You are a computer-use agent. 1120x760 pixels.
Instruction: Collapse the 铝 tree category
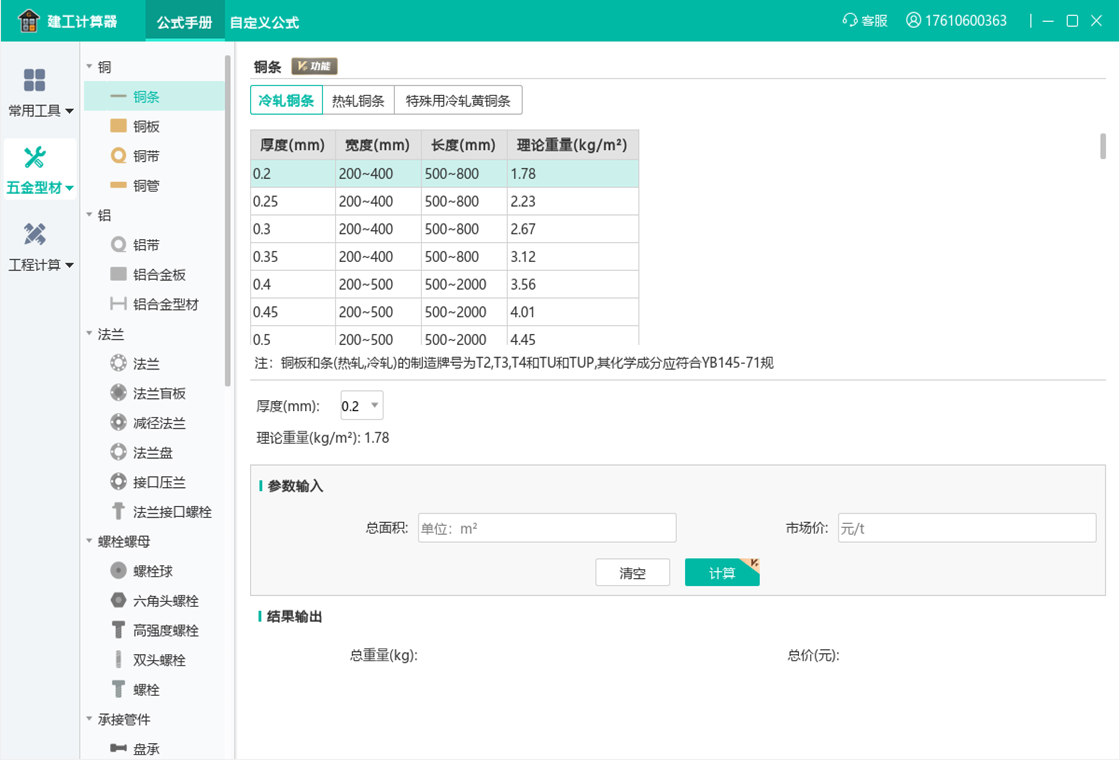click(x=89, y=215)
